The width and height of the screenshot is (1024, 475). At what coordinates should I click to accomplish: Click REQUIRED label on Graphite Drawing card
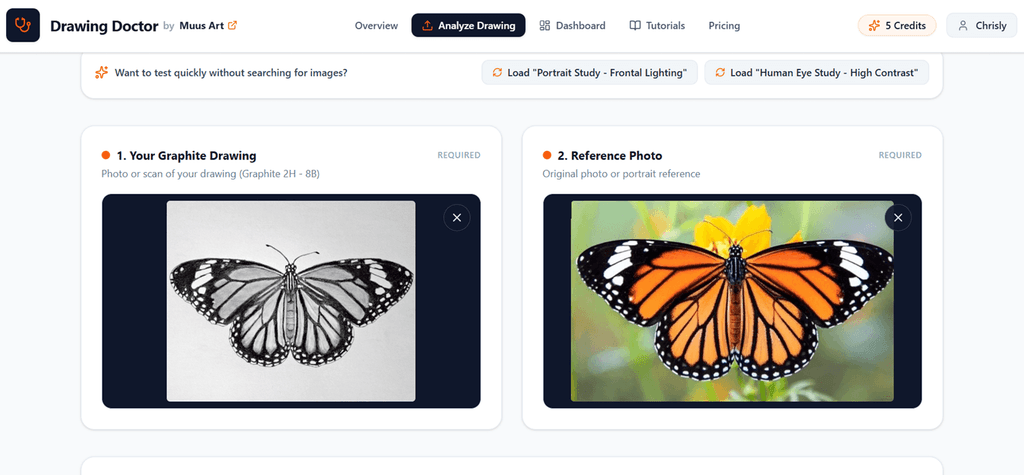tap(459, 156)
